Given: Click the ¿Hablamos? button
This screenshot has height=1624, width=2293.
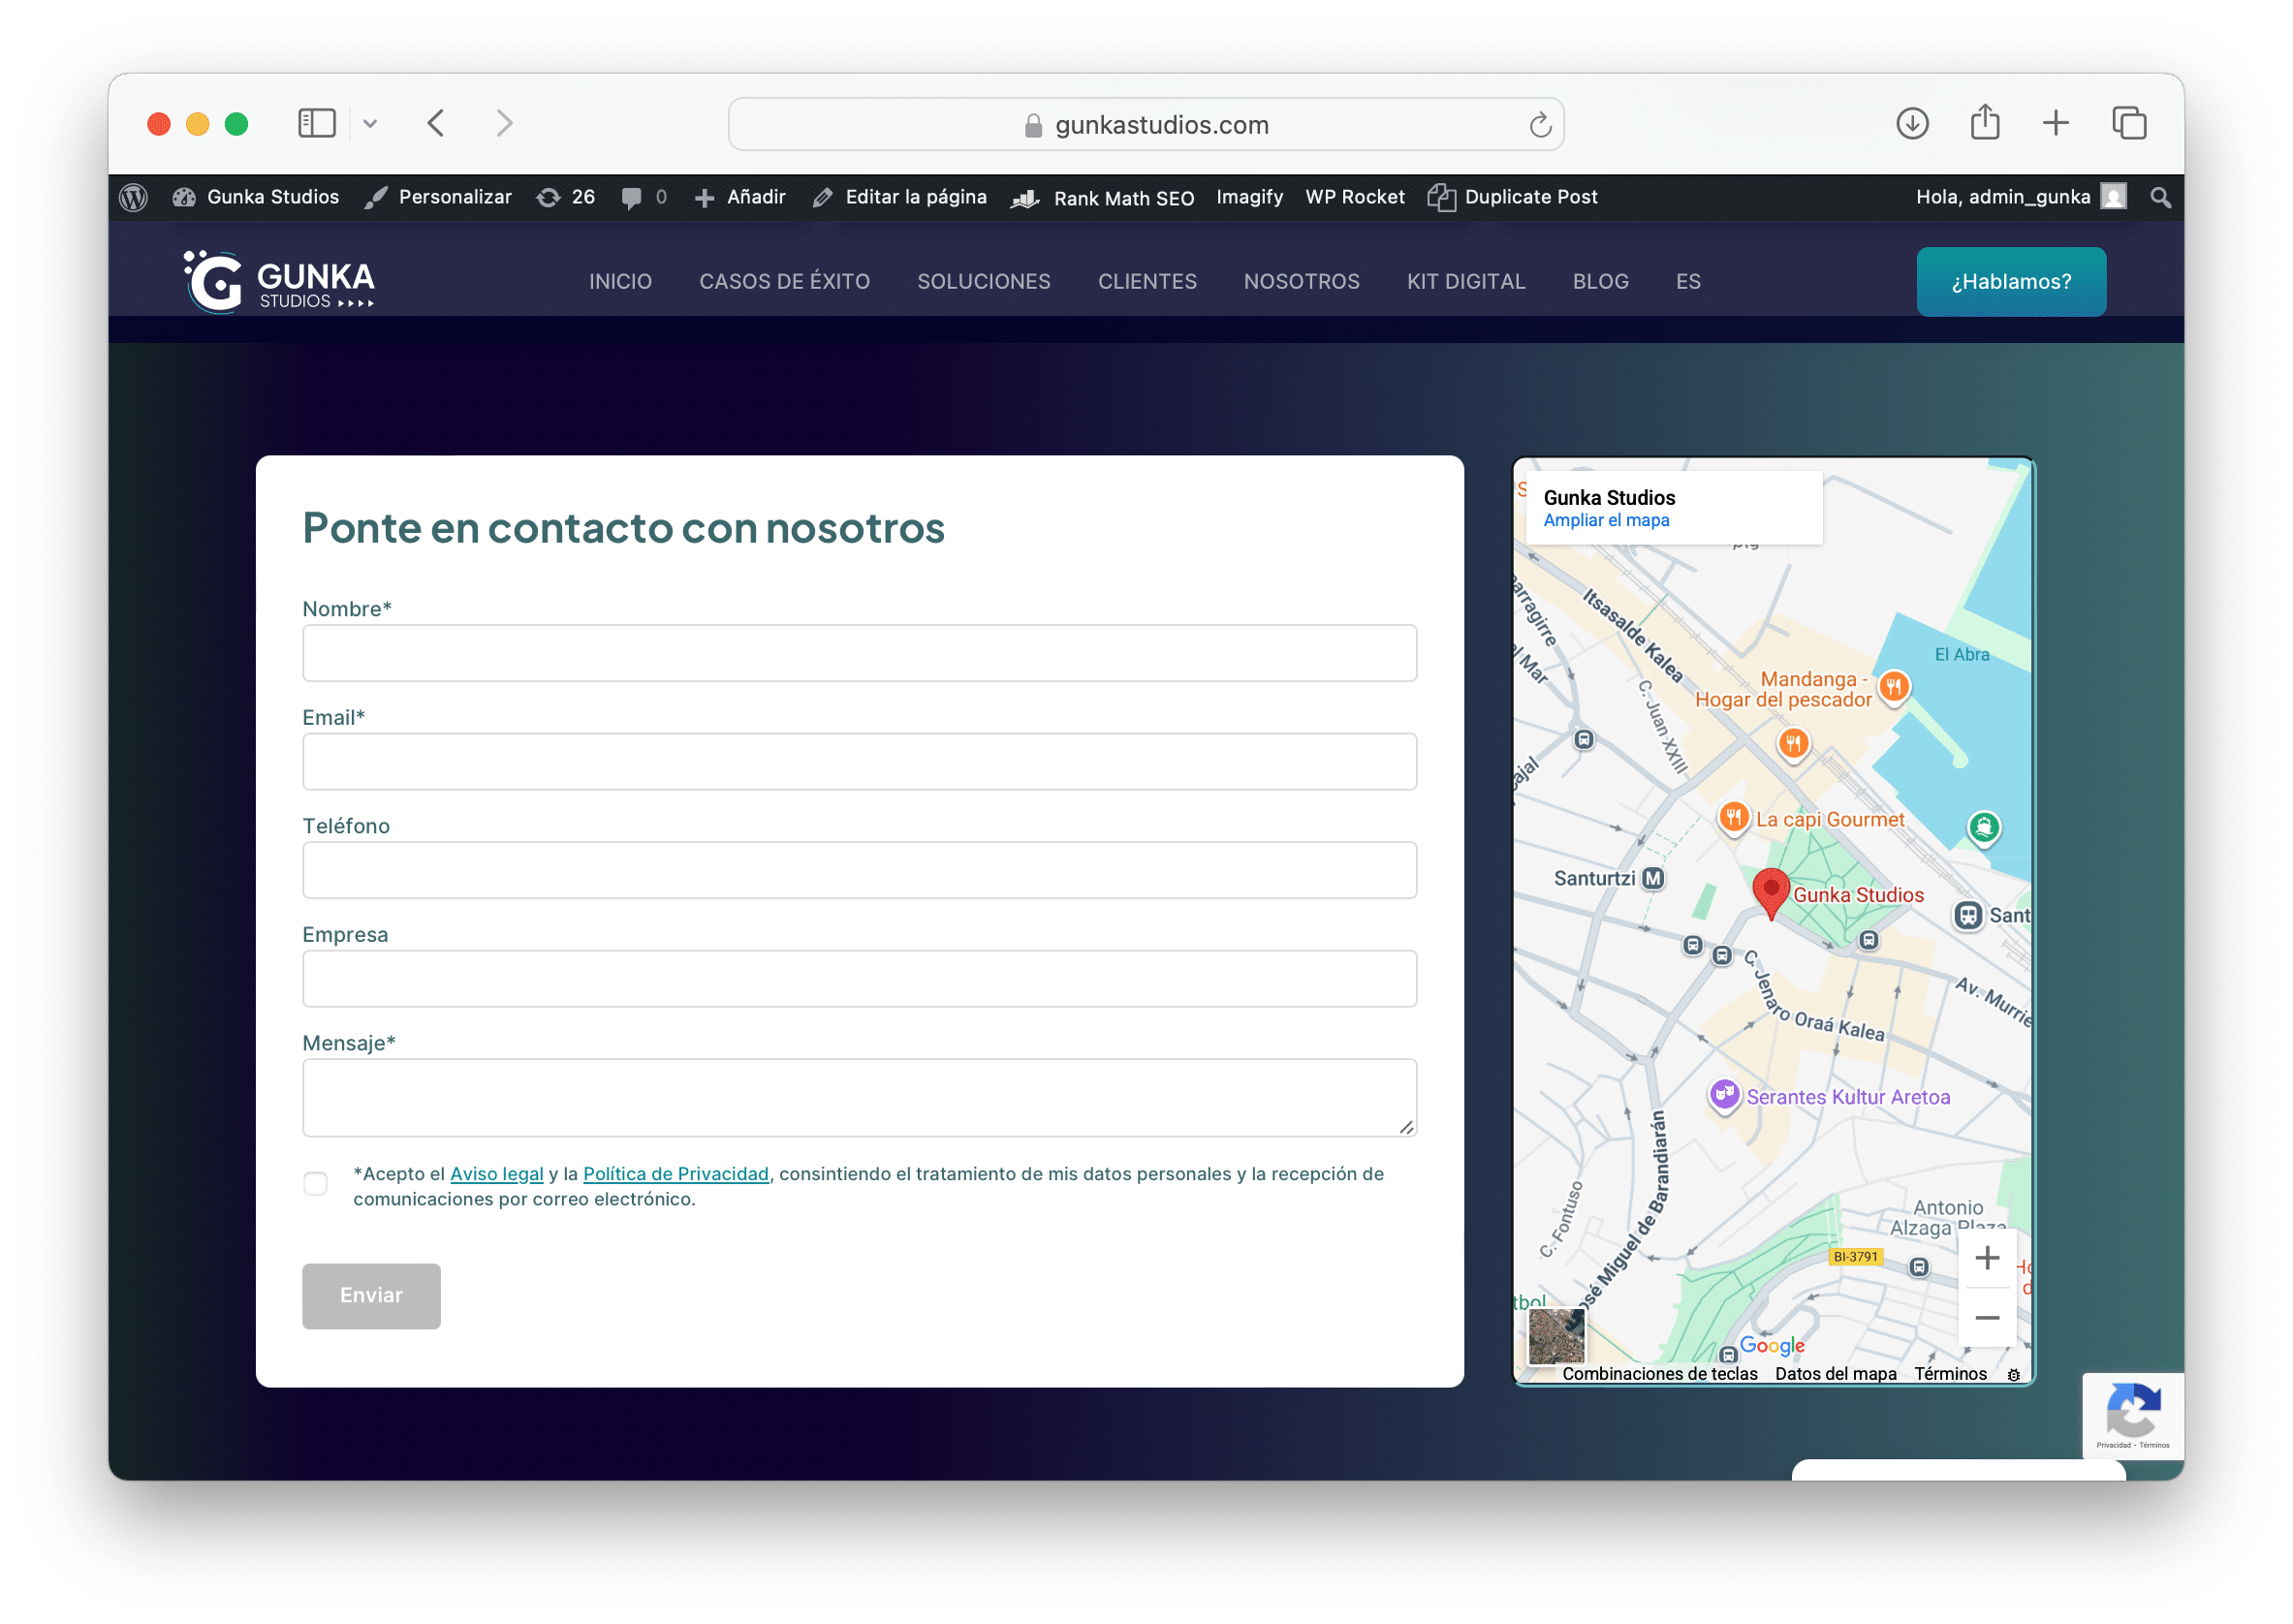Looking at the screenshot, I should (x=2010, y=281).
